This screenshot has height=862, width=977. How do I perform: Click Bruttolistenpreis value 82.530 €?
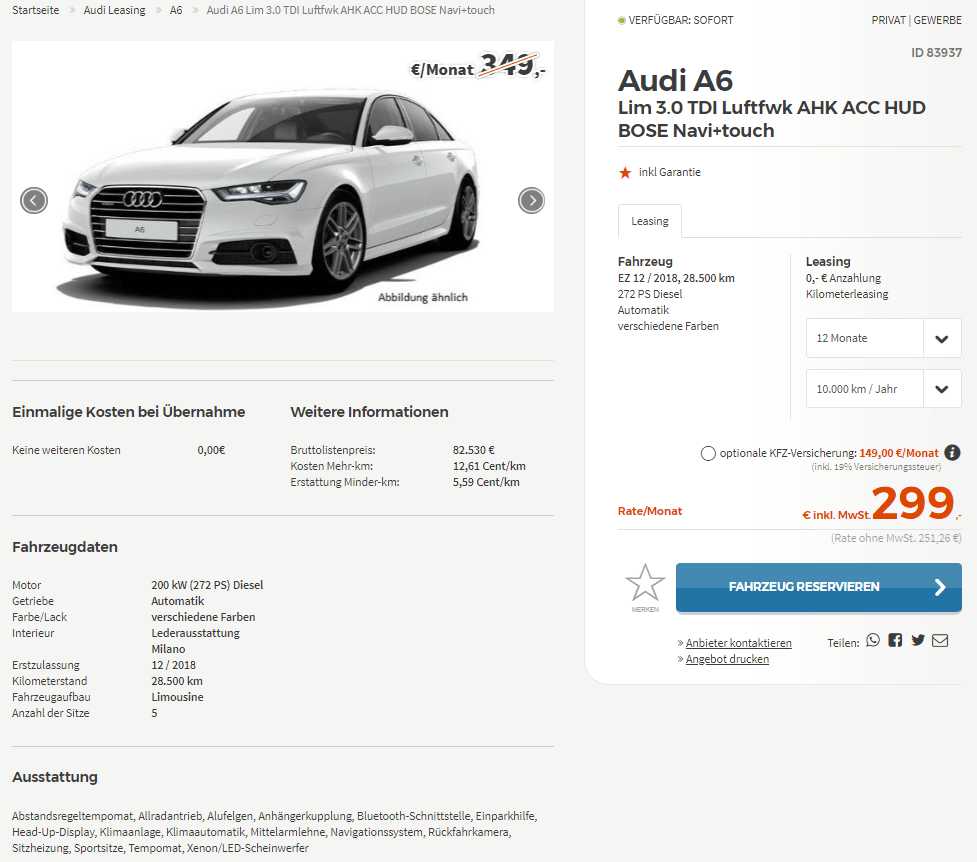(x=474, y=450)
